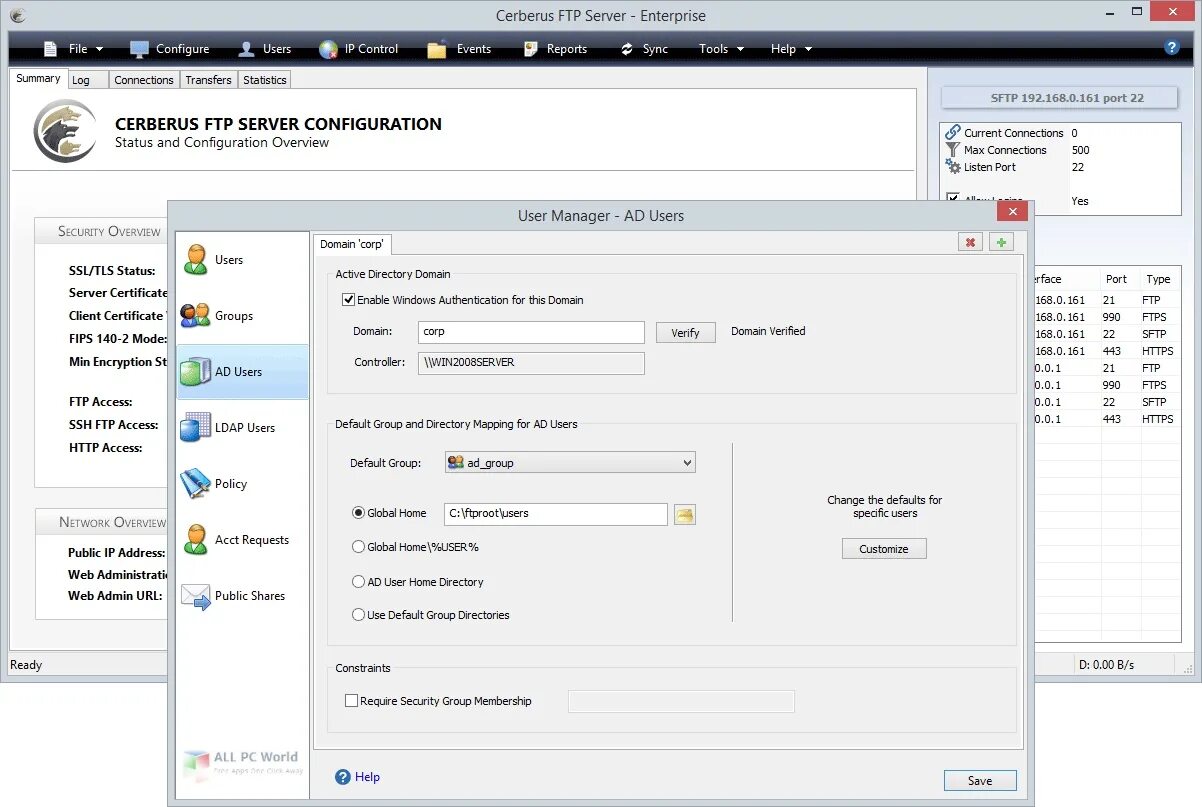Click the security group name field
Image resolution: width=1202 pixels, height=807 pixels.
[681, 701]
